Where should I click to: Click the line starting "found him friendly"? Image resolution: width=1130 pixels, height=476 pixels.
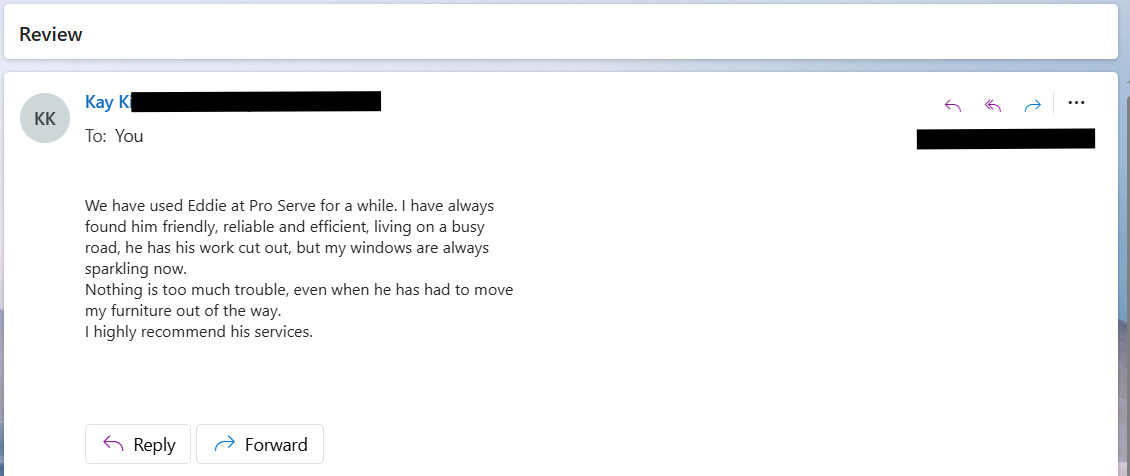[285, 227]
